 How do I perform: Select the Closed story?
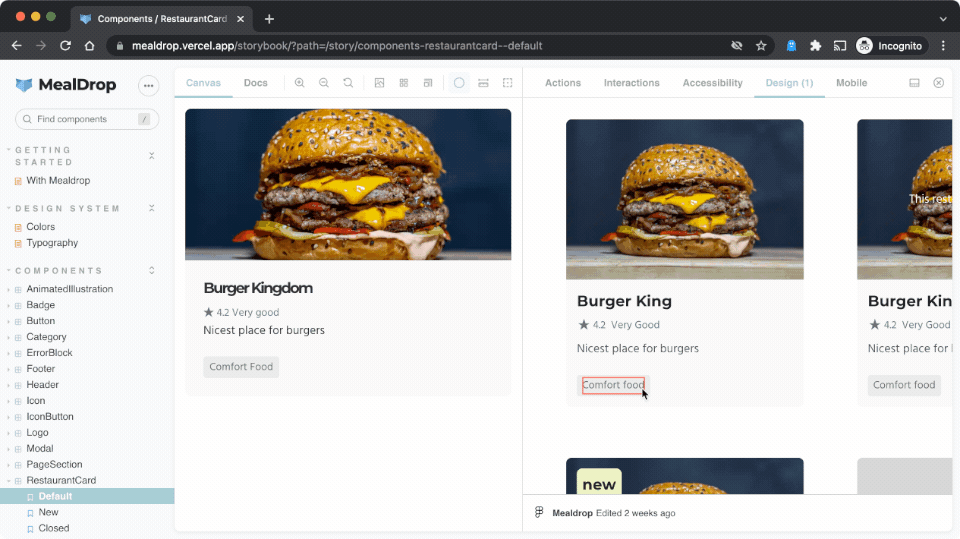(x=53, y=528)
